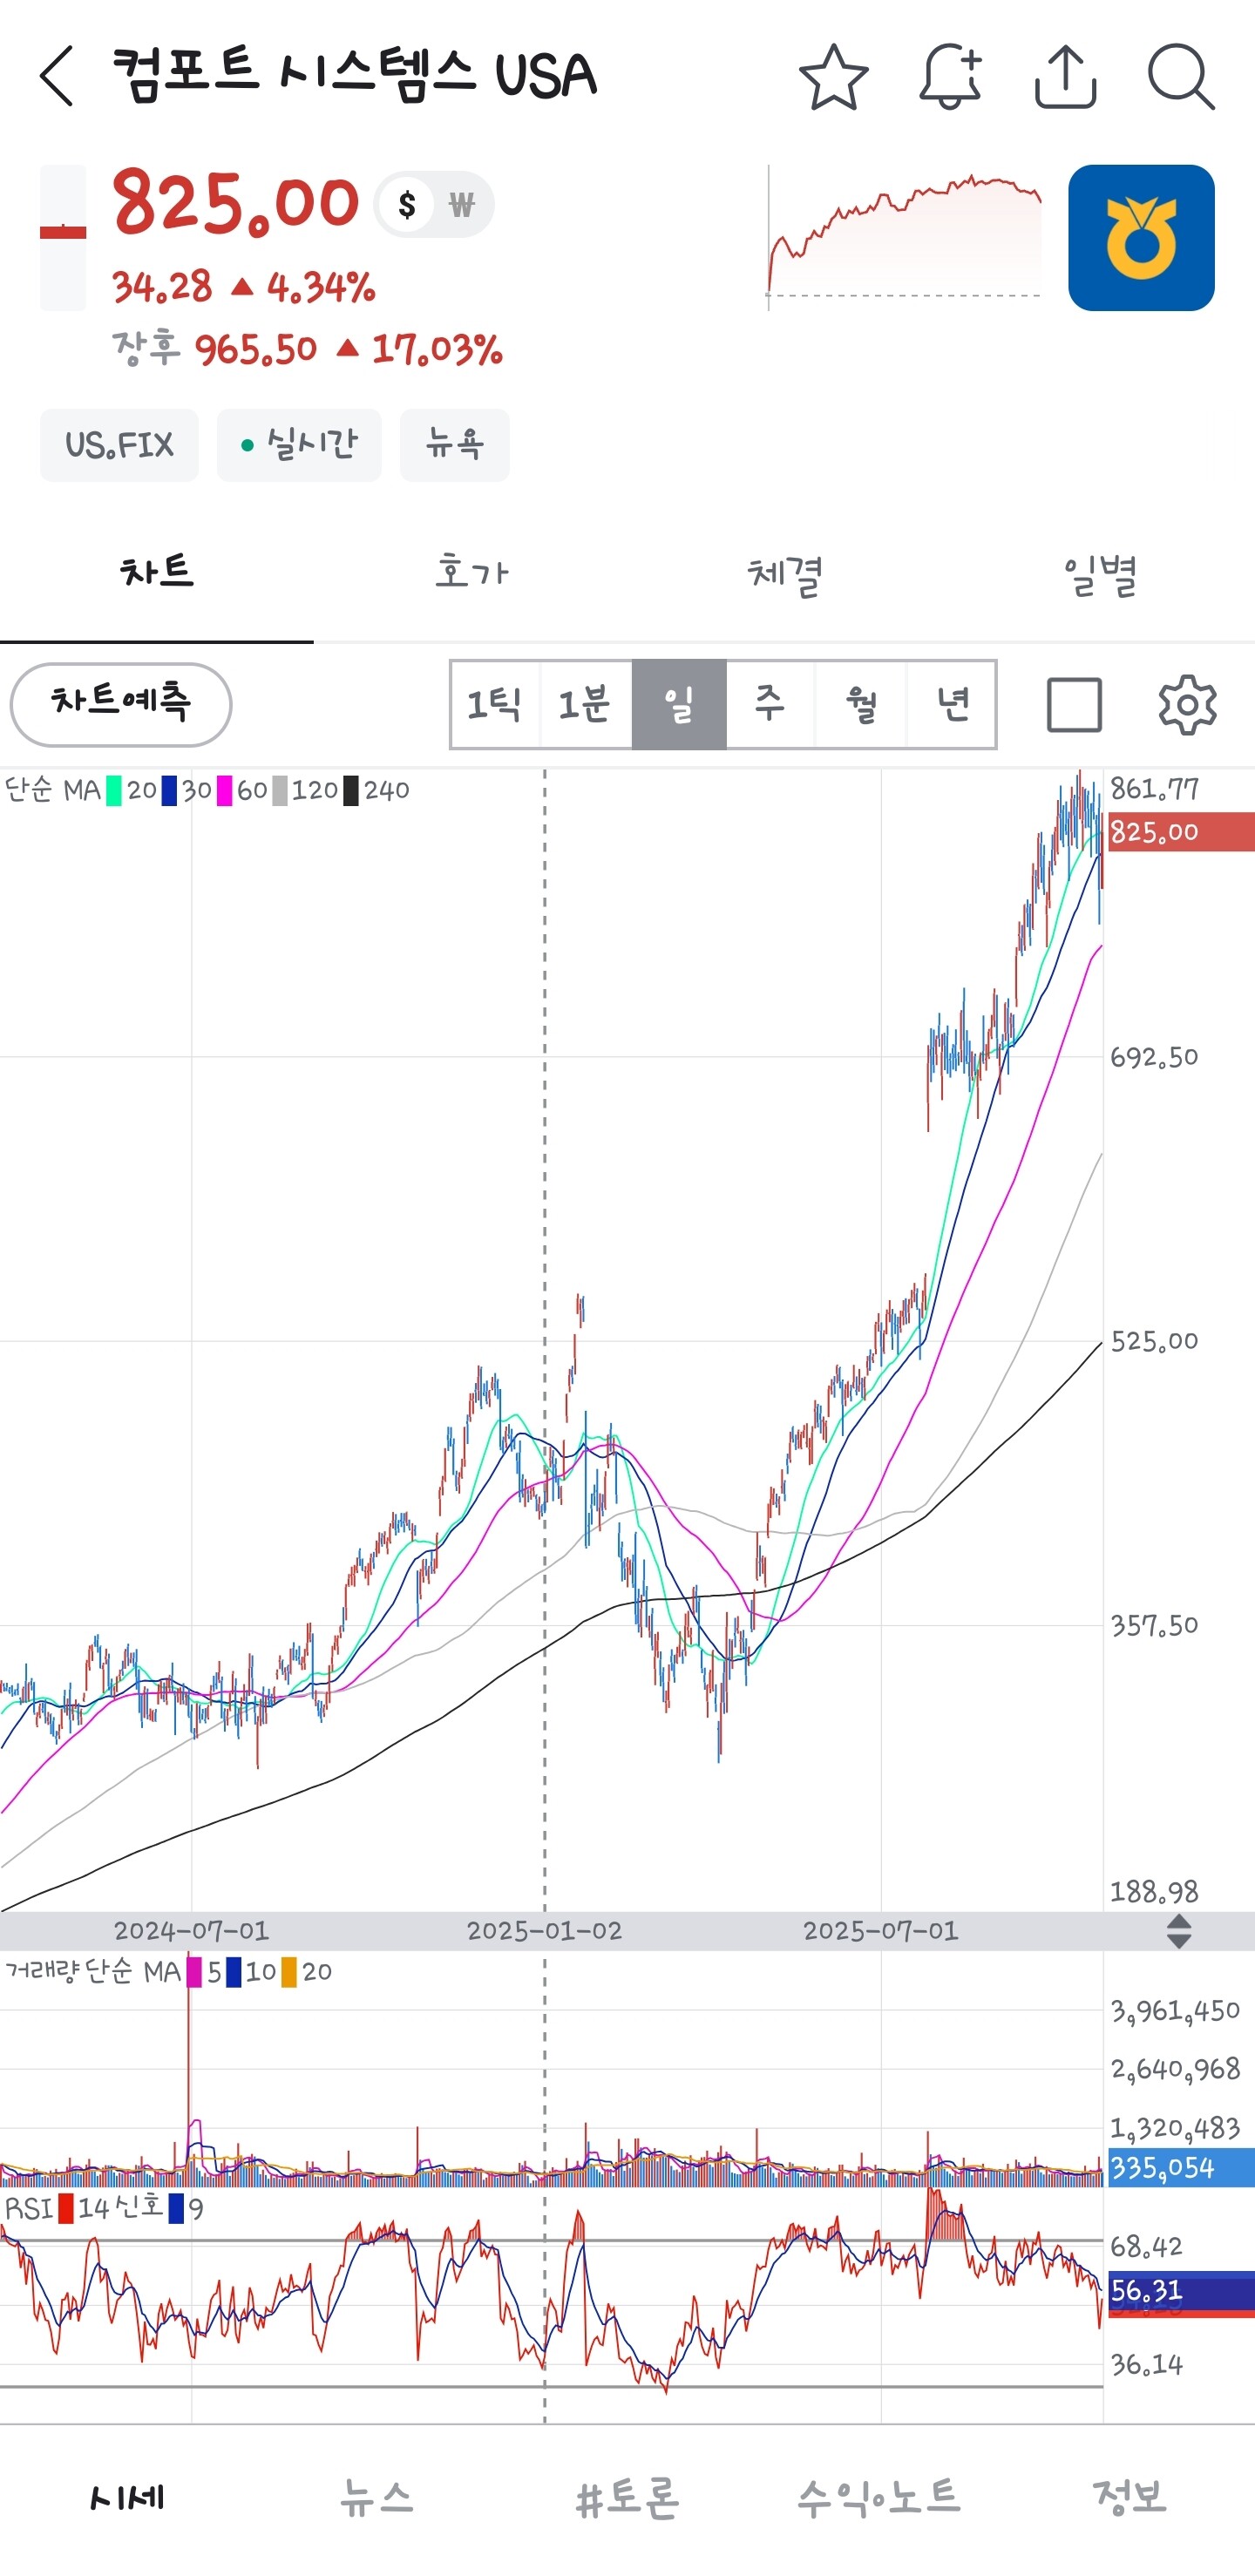This screenshot has width=1255, height=2576.
Task: Tap the after-hours 965.50 price
Action: [x=255, y=349]
